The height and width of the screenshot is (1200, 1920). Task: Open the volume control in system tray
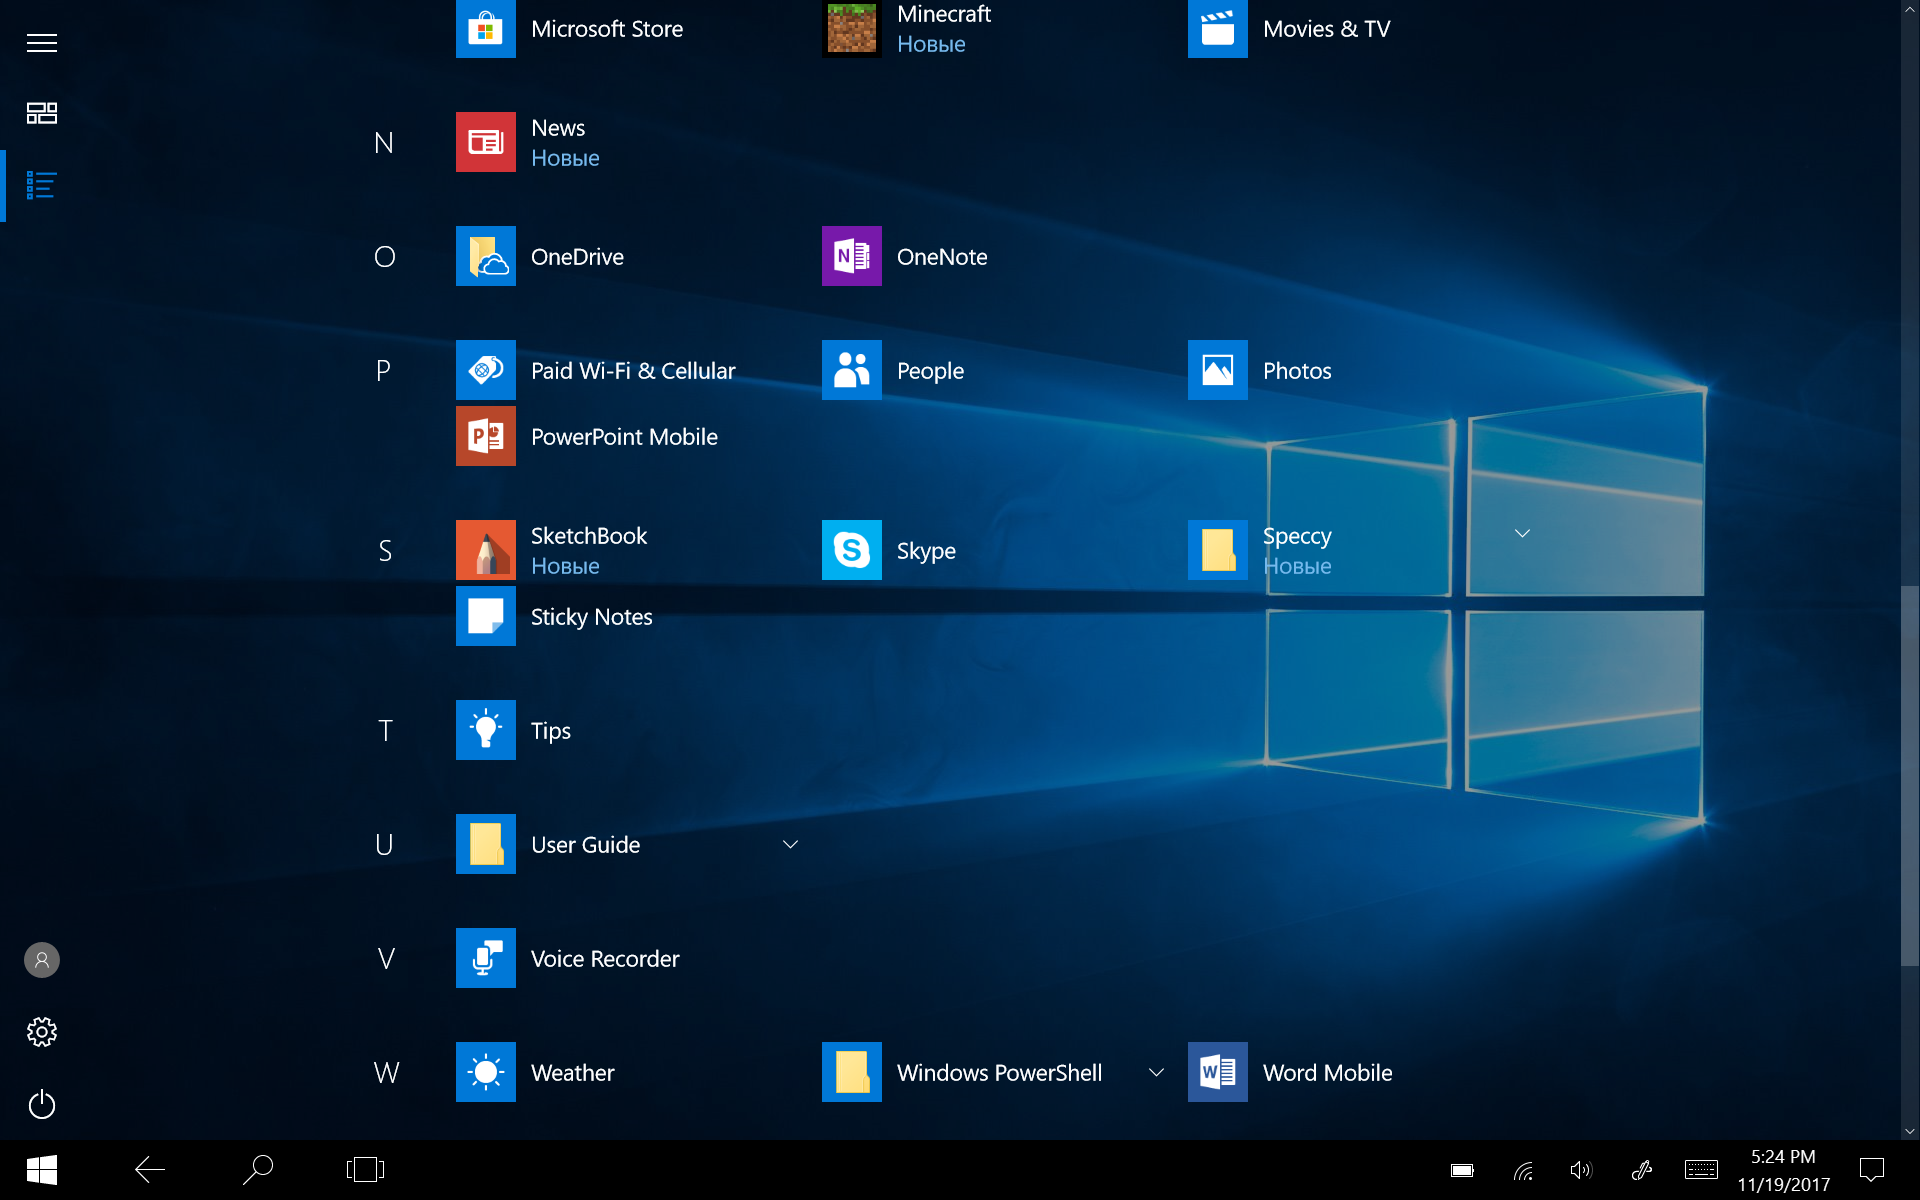point(1581,1170)
